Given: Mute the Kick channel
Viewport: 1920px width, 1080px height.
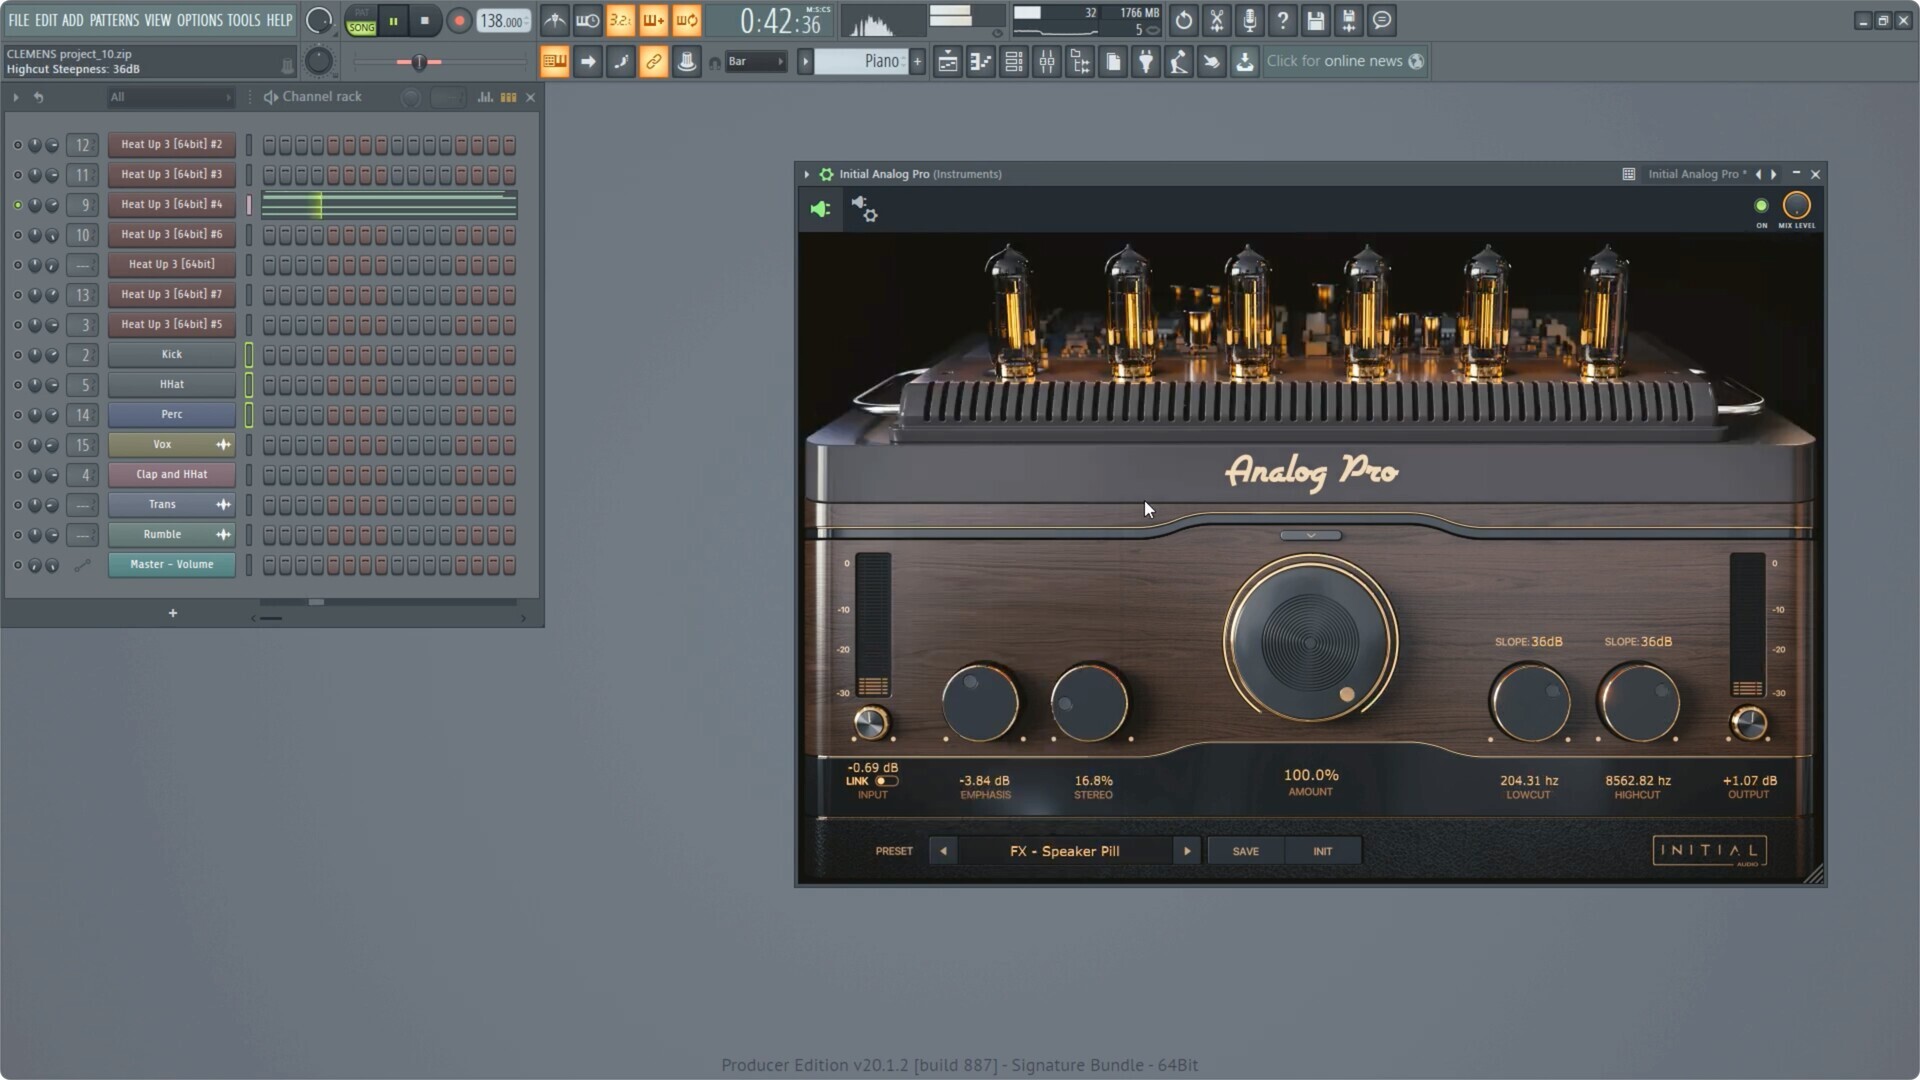Looking at the screenshot, I should click(17, 355).
